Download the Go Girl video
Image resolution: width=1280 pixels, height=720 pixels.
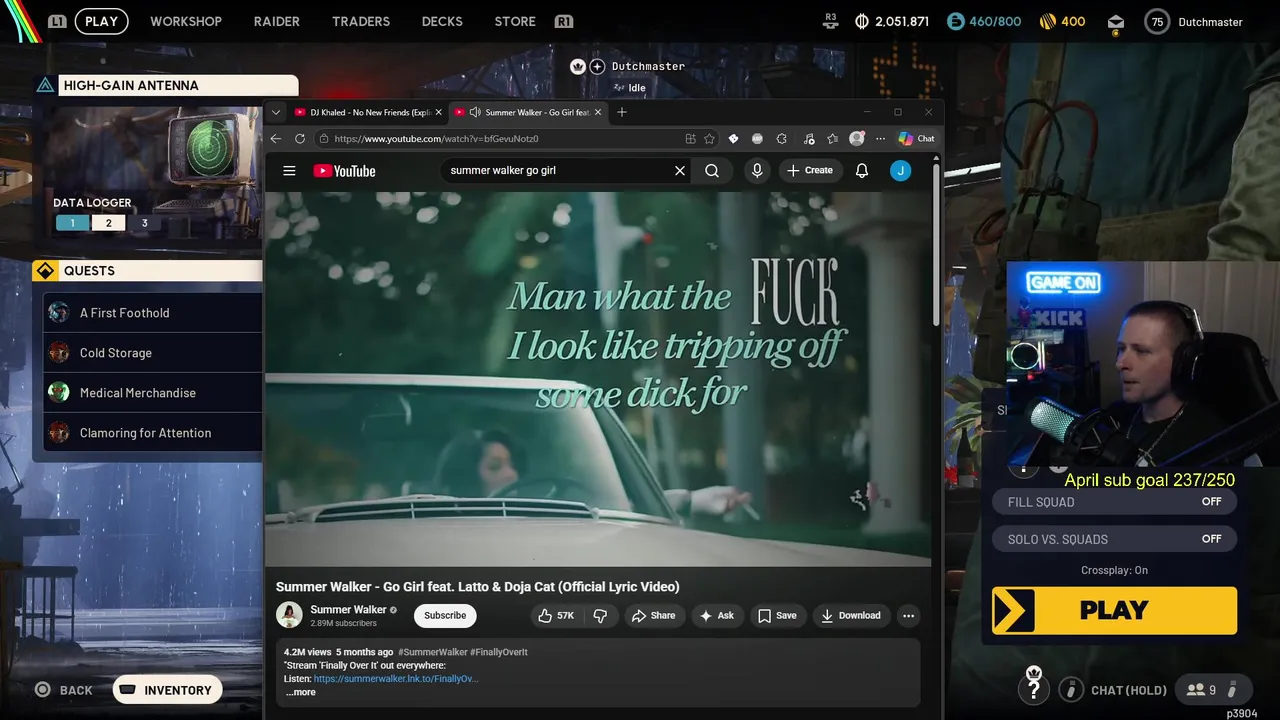pos(851,616)
